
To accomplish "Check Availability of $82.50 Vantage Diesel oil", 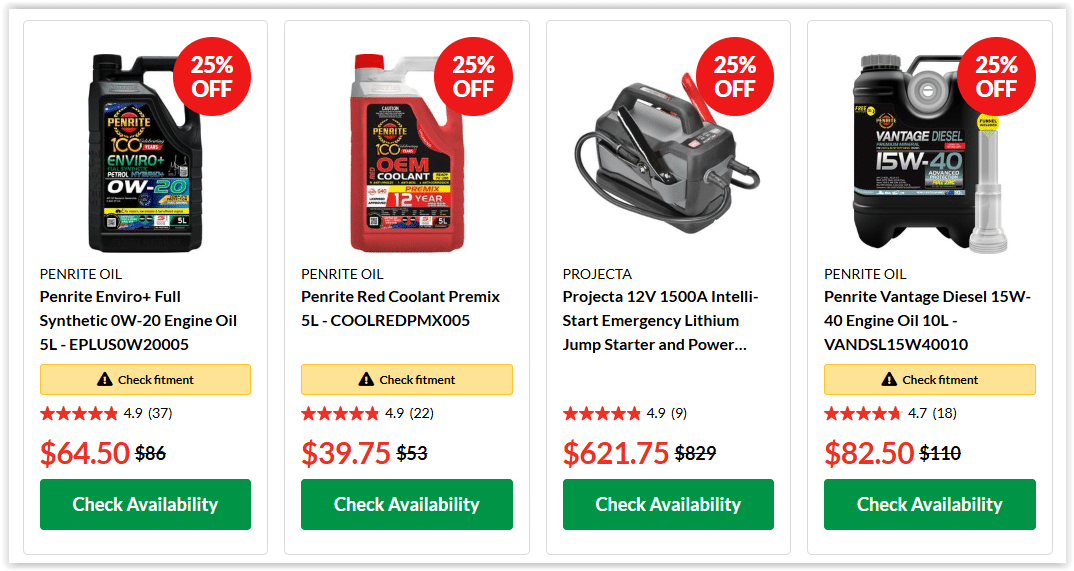I will click(x=929, y=505).
